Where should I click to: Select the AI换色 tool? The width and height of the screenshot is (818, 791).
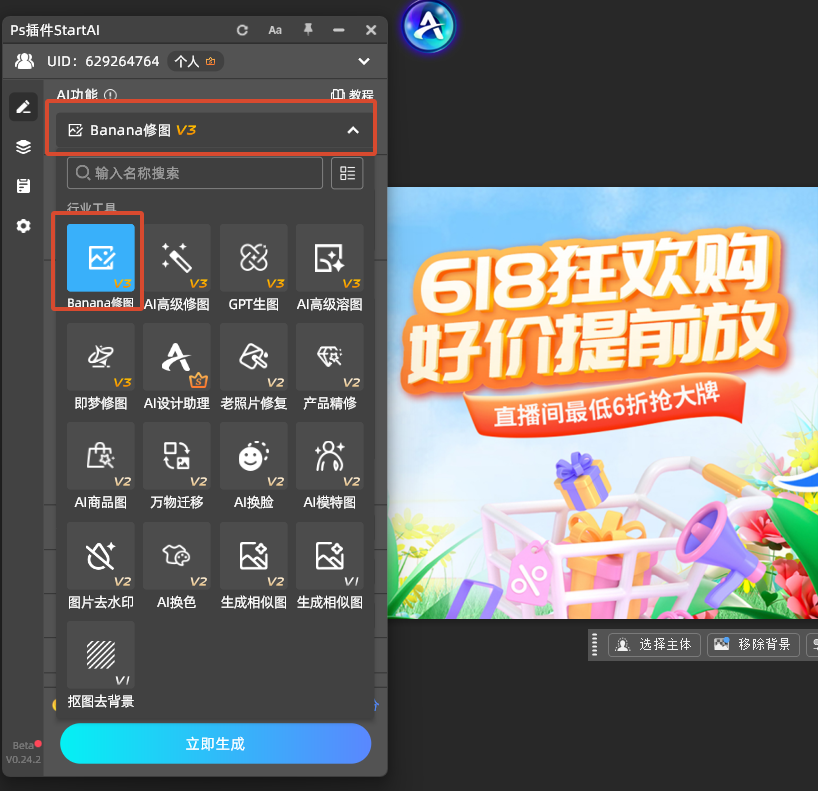coord(177,556)
